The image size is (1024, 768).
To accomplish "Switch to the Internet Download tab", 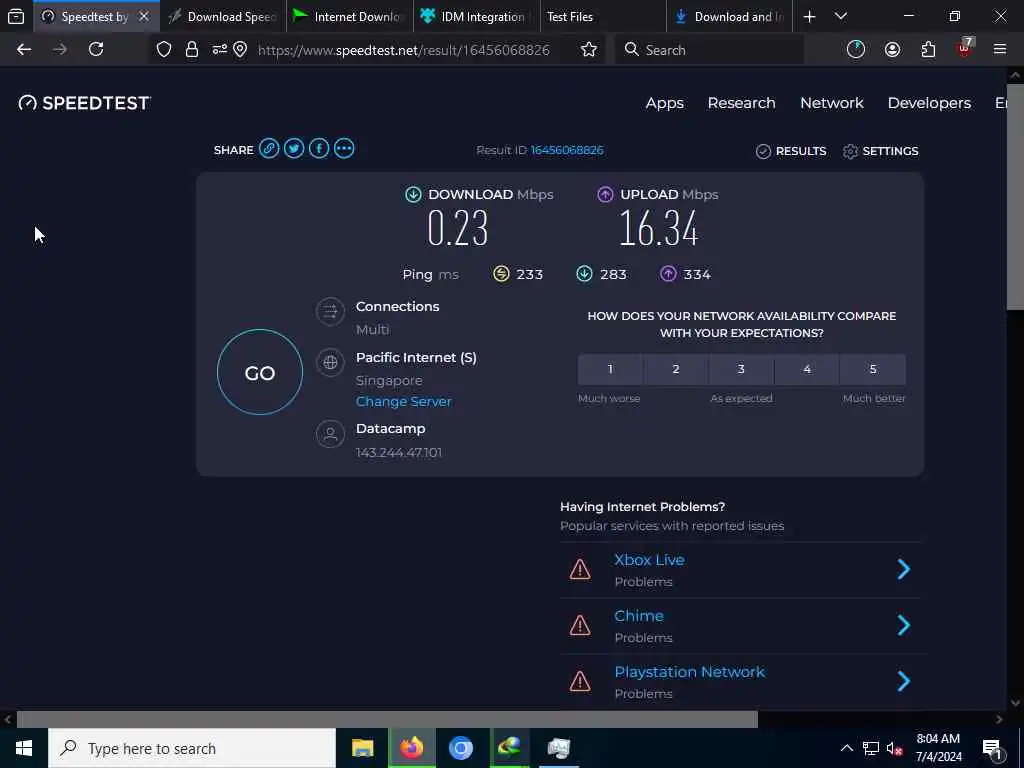I will point(350,17).
